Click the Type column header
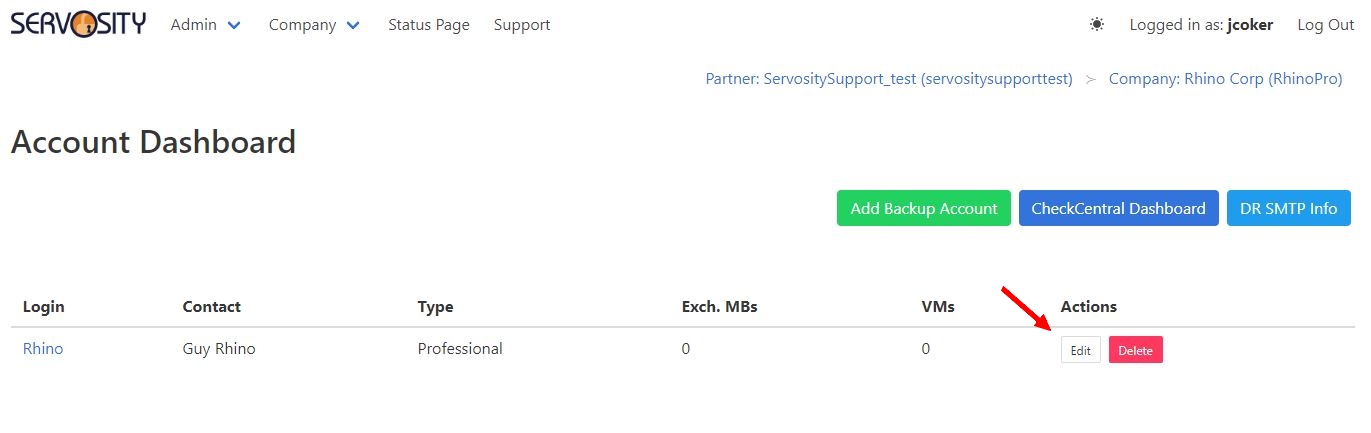This screenshot has width=1371, height=433. [x=435, y=307]
